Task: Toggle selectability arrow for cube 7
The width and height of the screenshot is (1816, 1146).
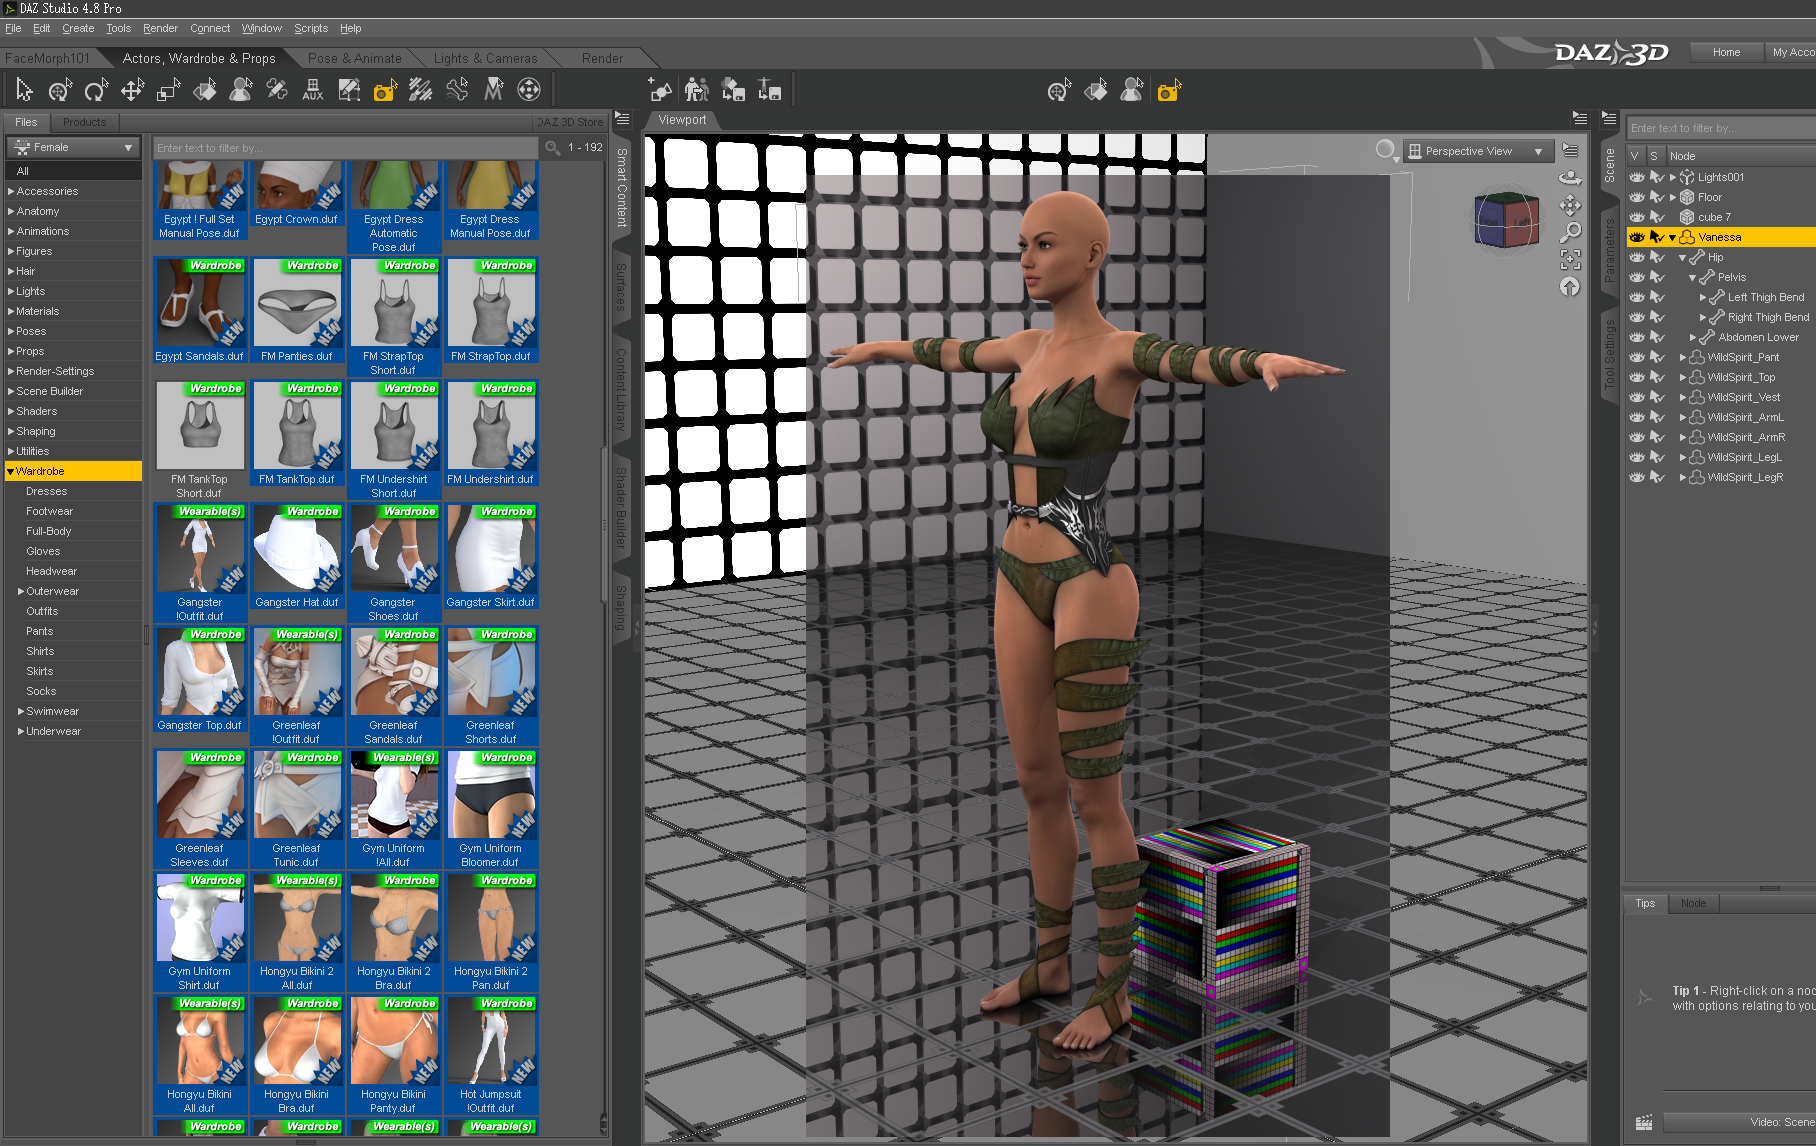Action: (1657, 217)
